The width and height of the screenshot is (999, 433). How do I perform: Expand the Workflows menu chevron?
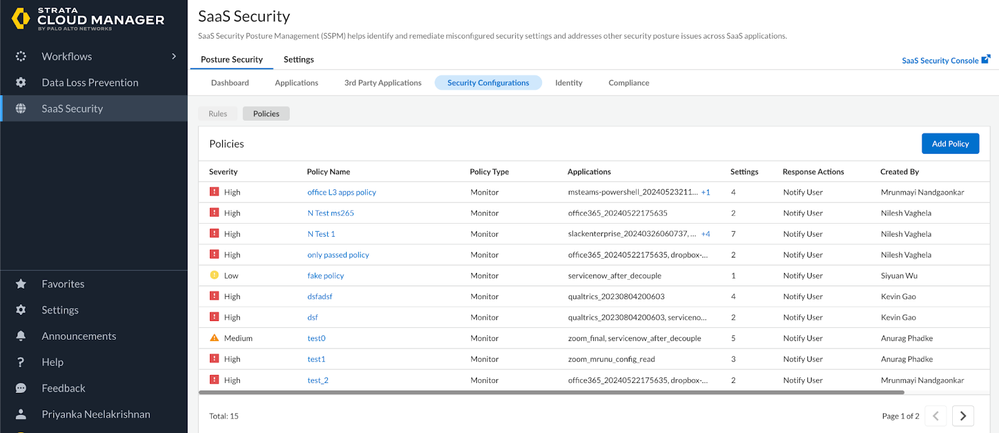pos(174,56)
